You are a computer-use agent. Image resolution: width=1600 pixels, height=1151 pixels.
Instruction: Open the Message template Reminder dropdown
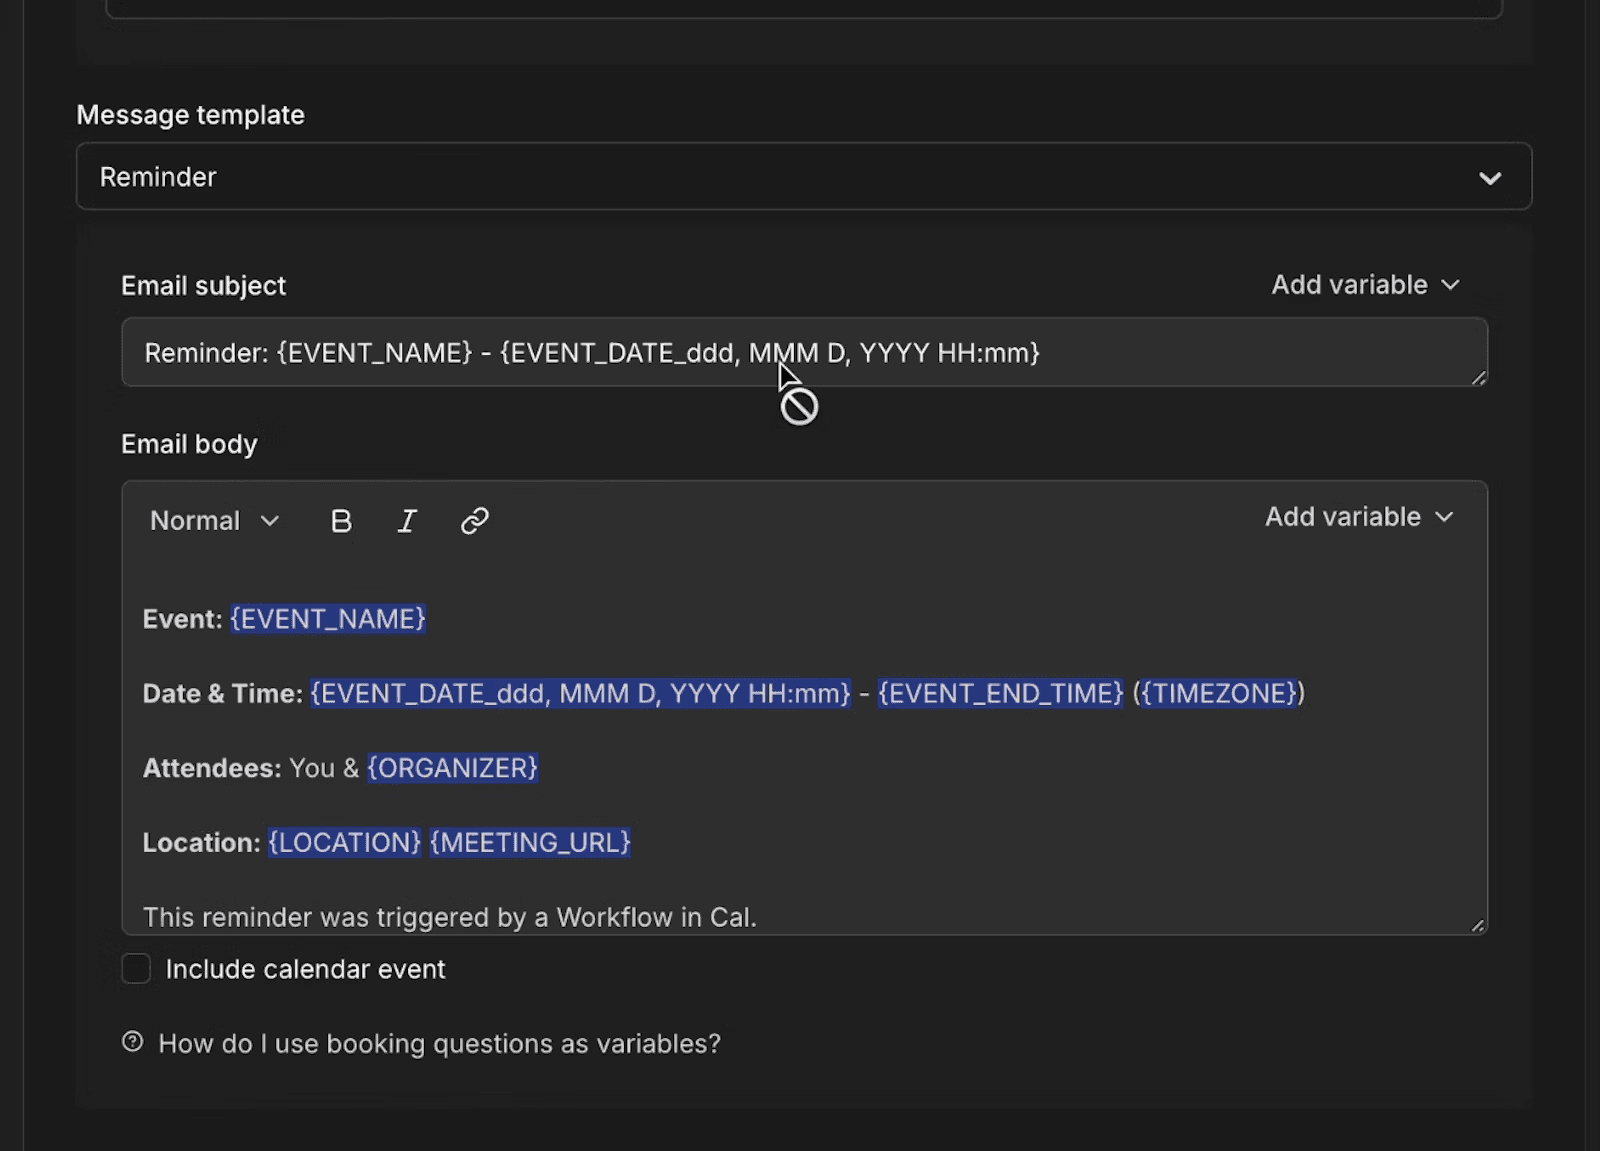pyautogui.click(x=804, y=177)
